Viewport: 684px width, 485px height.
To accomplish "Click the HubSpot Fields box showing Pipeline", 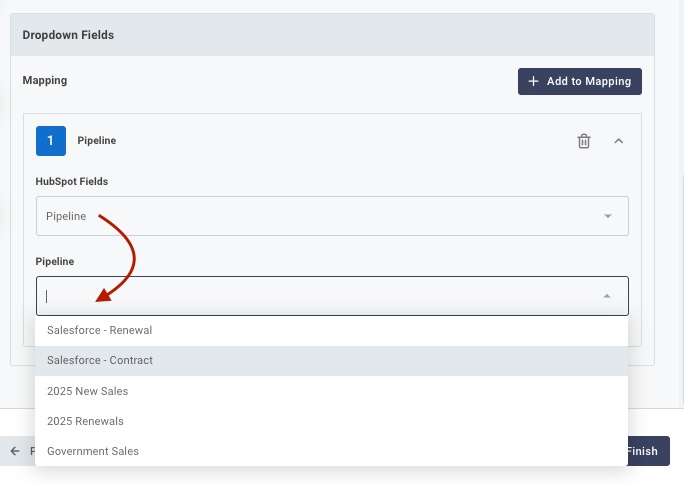I will tap(320, 216).
